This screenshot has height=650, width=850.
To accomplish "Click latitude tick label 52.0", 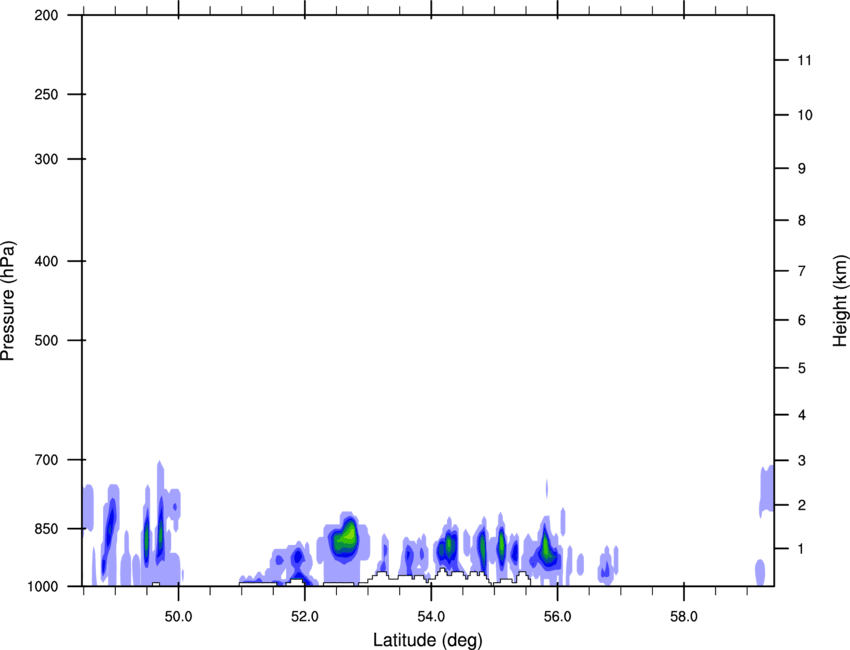I will click(x=305, y=617).
